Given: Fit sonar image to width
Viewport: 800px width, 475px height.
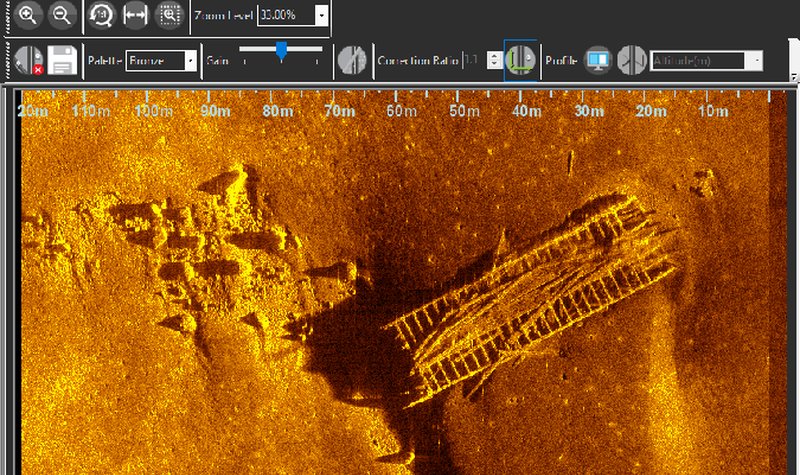Looking at the screenshot, I should (135, 15).
